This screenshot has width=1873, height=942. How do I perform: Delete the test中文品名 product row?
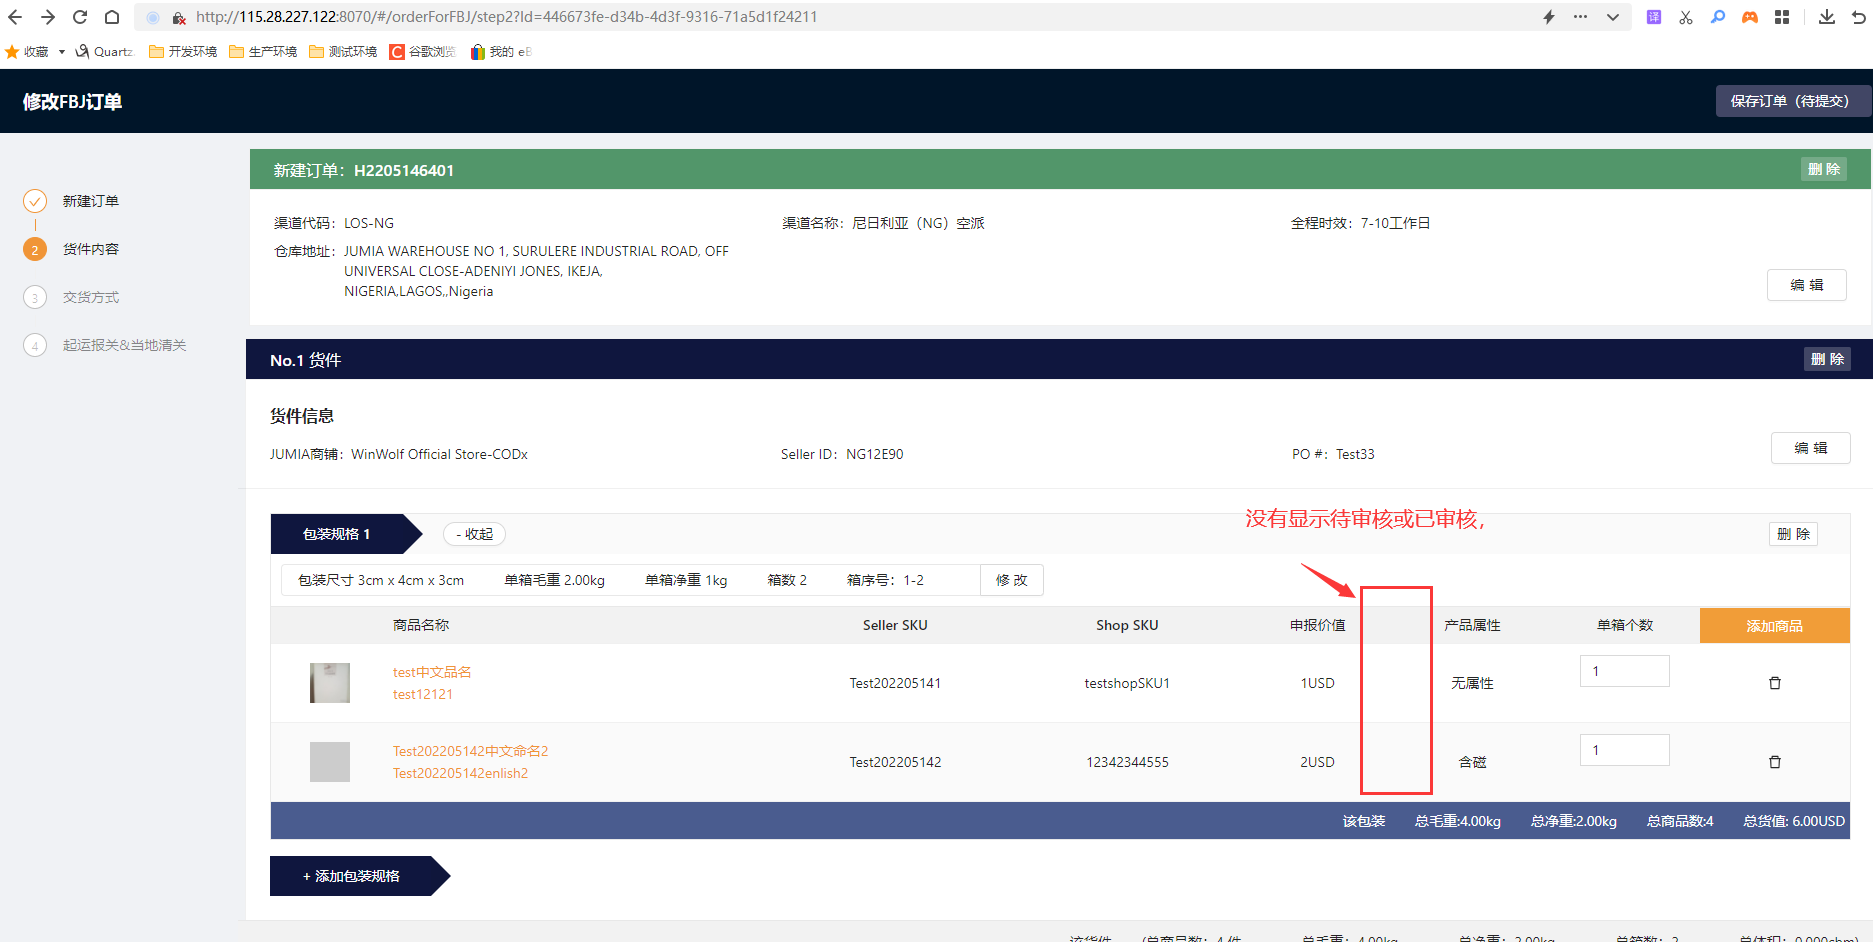pos(1775,683)
